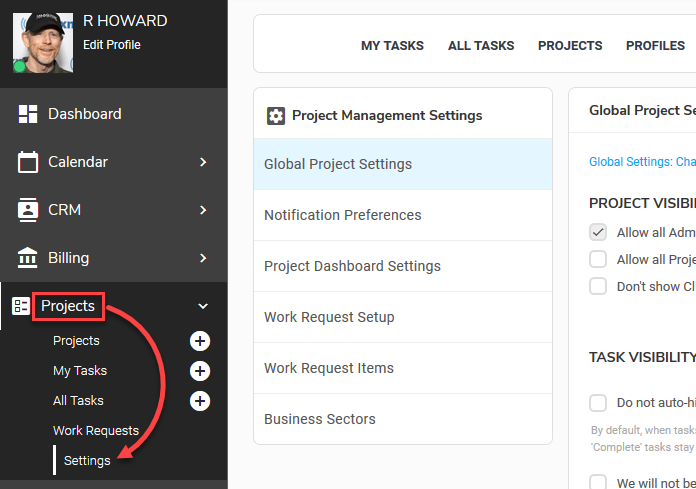
Task: Open the Settings submenu item
Action: tap(87, 461)
